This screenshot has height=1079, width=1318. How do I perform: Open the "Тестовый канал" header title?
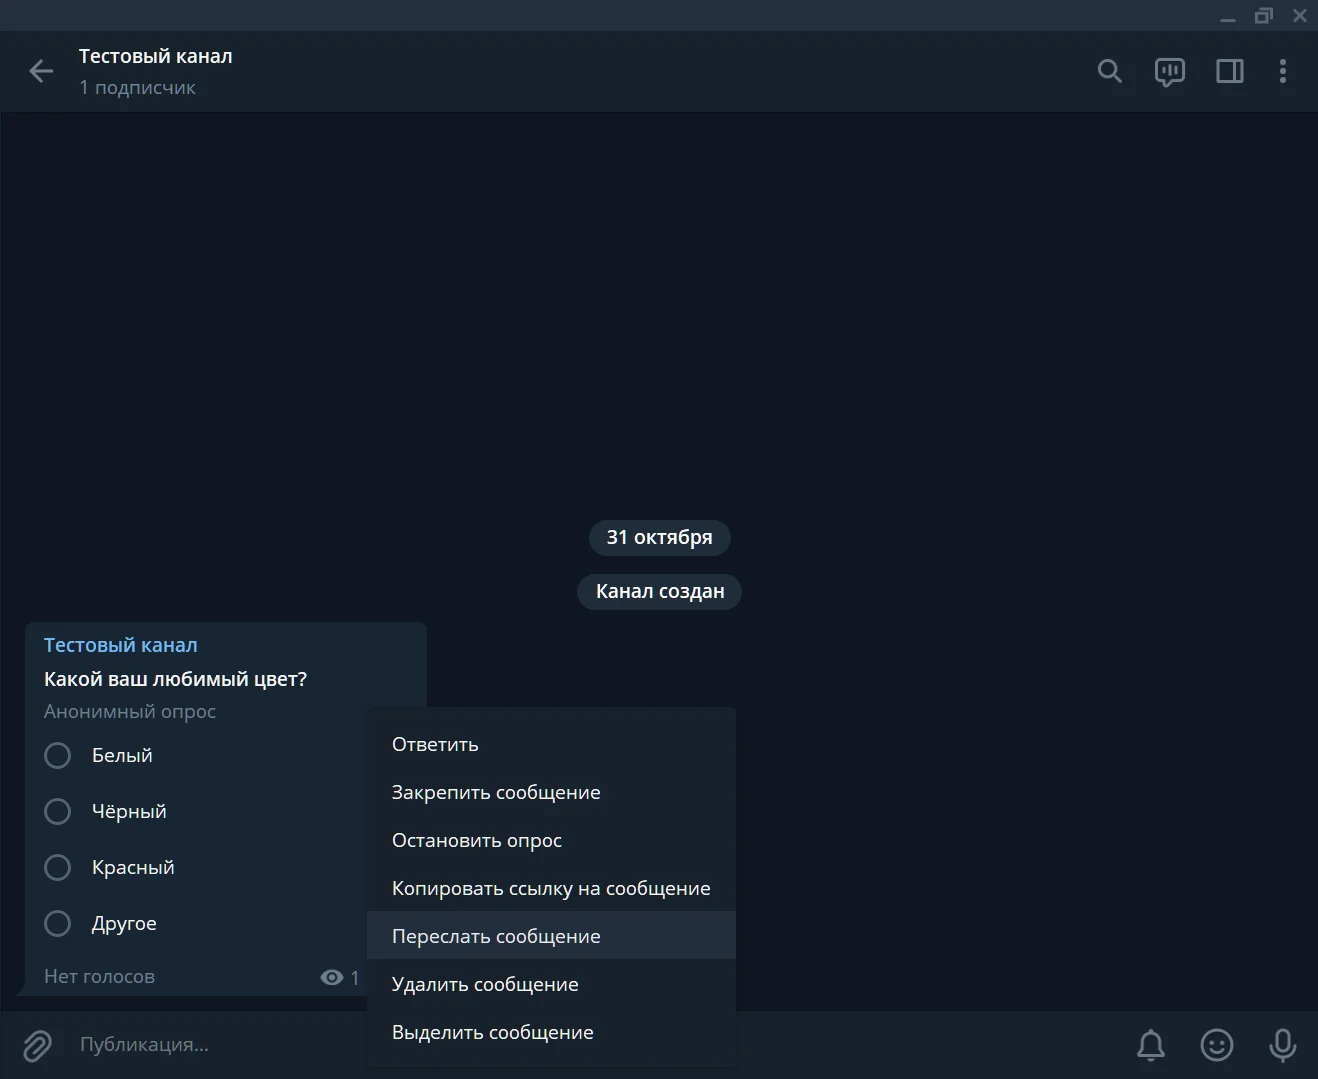pyautogui.click(x=156, y=57)
